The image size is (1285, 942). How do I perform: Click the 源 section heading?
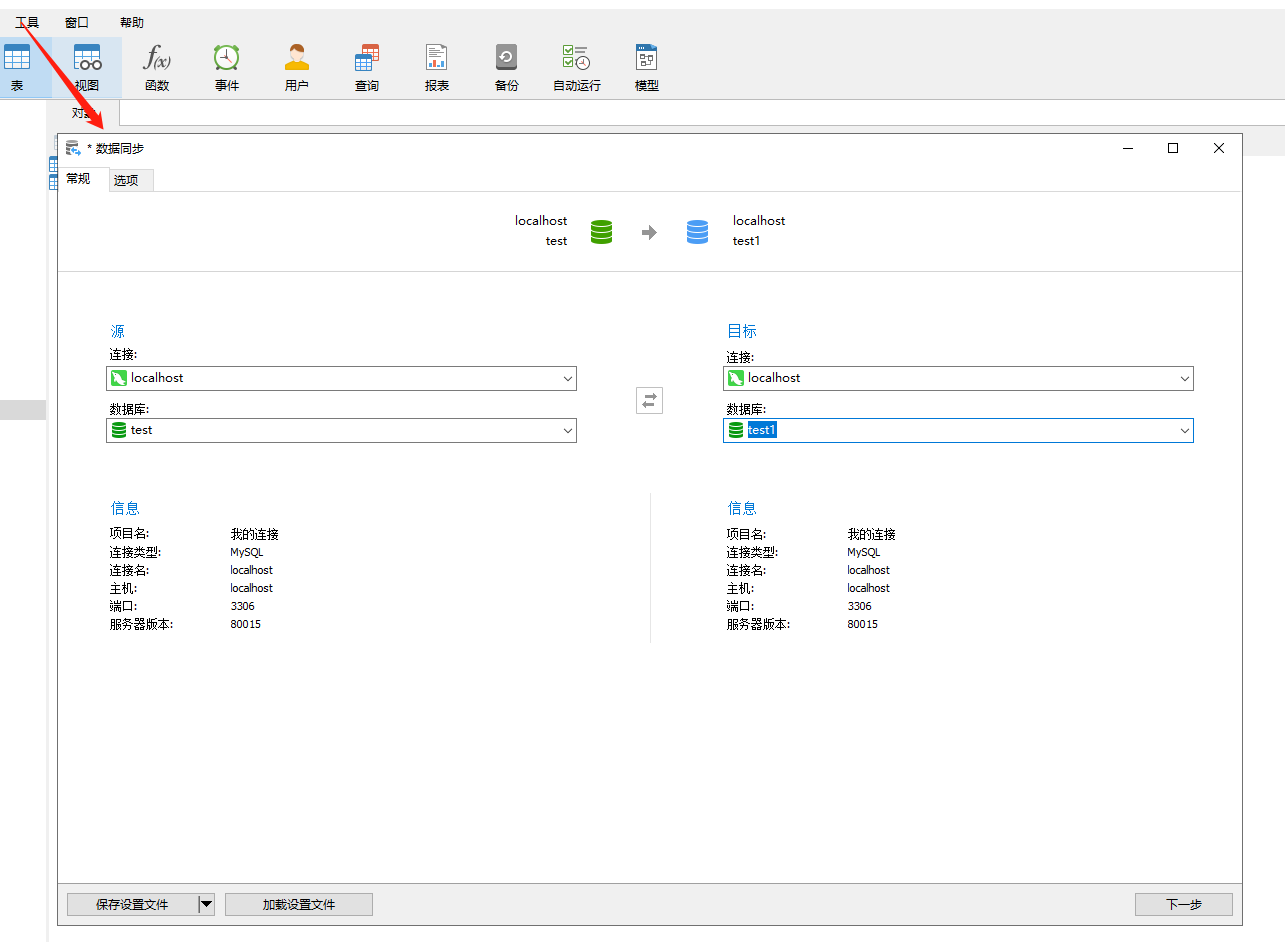tap(117, 331)
